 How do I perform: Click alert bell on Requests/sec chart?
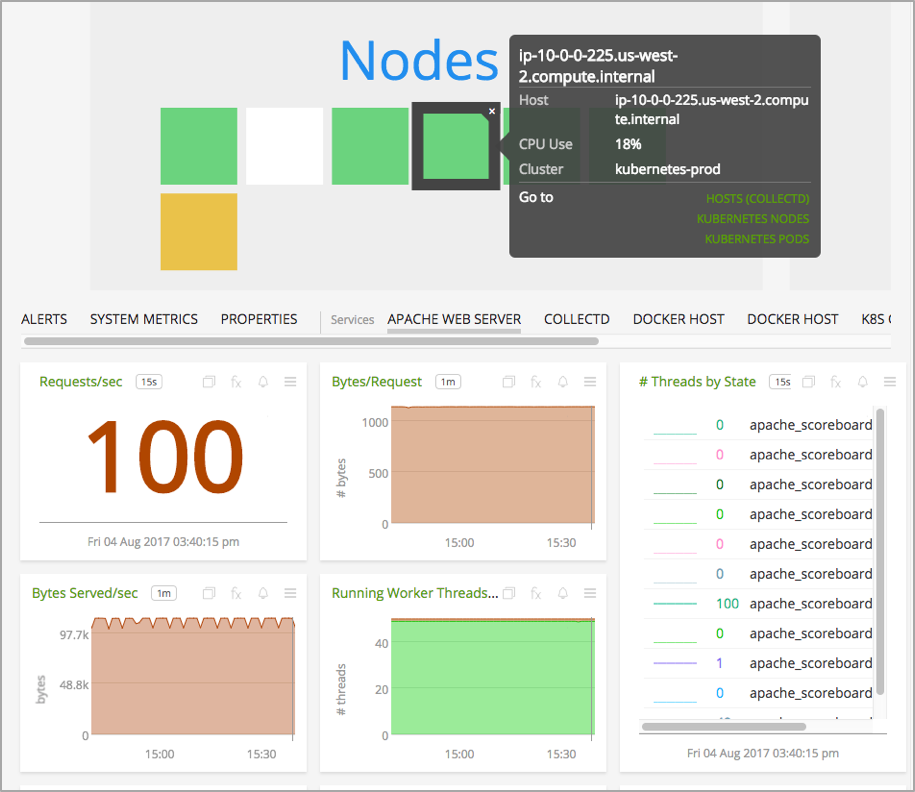[263, 382]
